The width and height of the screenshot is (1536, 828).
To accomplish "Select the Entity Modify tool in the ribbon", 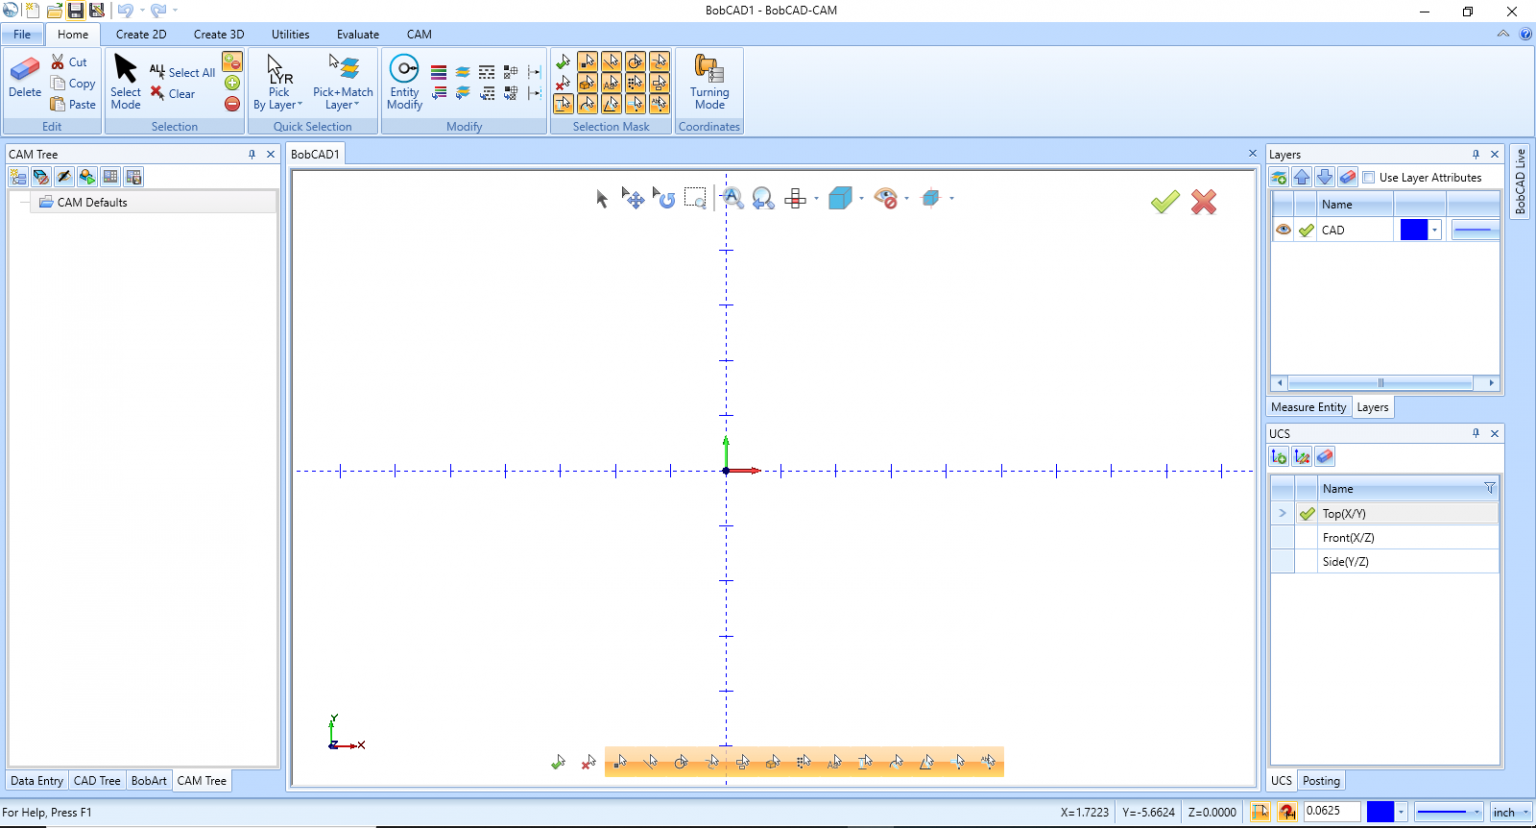I will (403, 80).
